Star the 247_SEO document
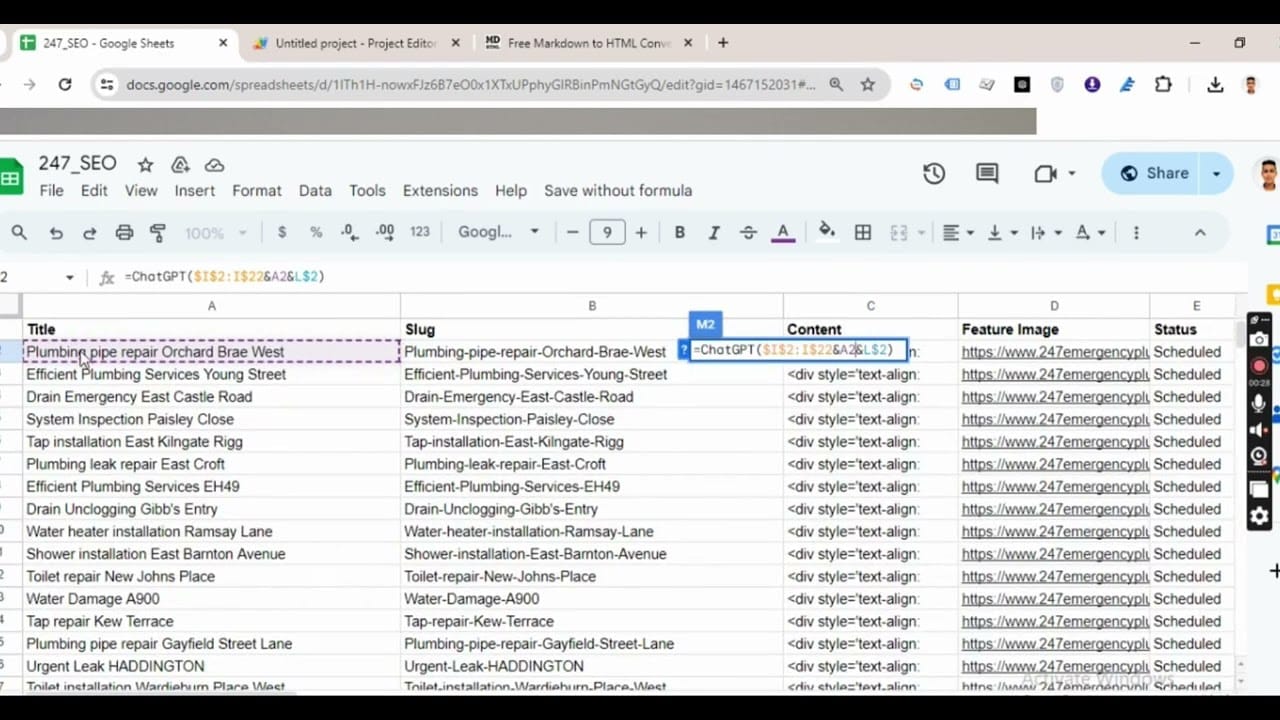Viewport: 1280px width, 720px height. (x=146, y=165)
